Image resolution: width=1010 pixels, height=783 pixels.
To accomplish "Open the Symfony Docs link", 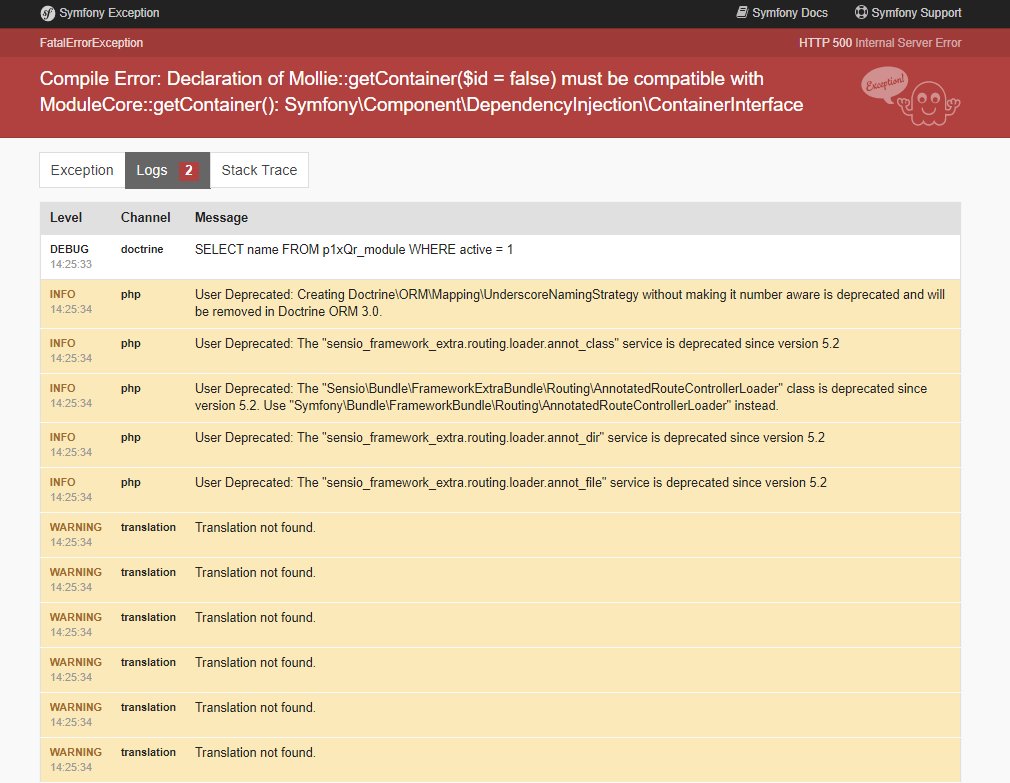I will 782,13.
